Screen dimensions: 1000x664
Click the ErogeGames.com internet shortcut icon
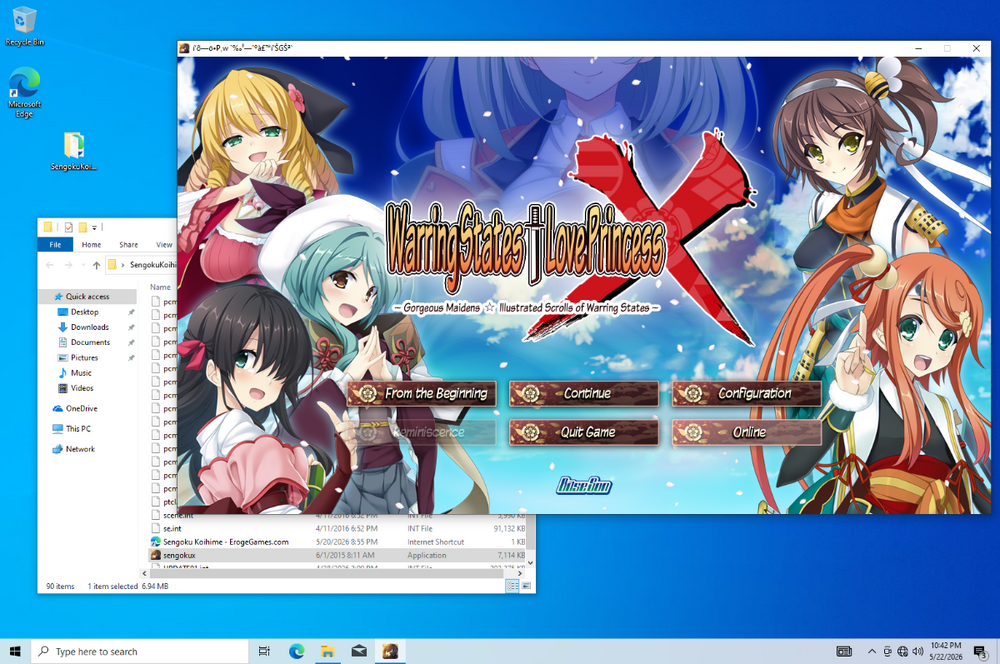(155, 542)
